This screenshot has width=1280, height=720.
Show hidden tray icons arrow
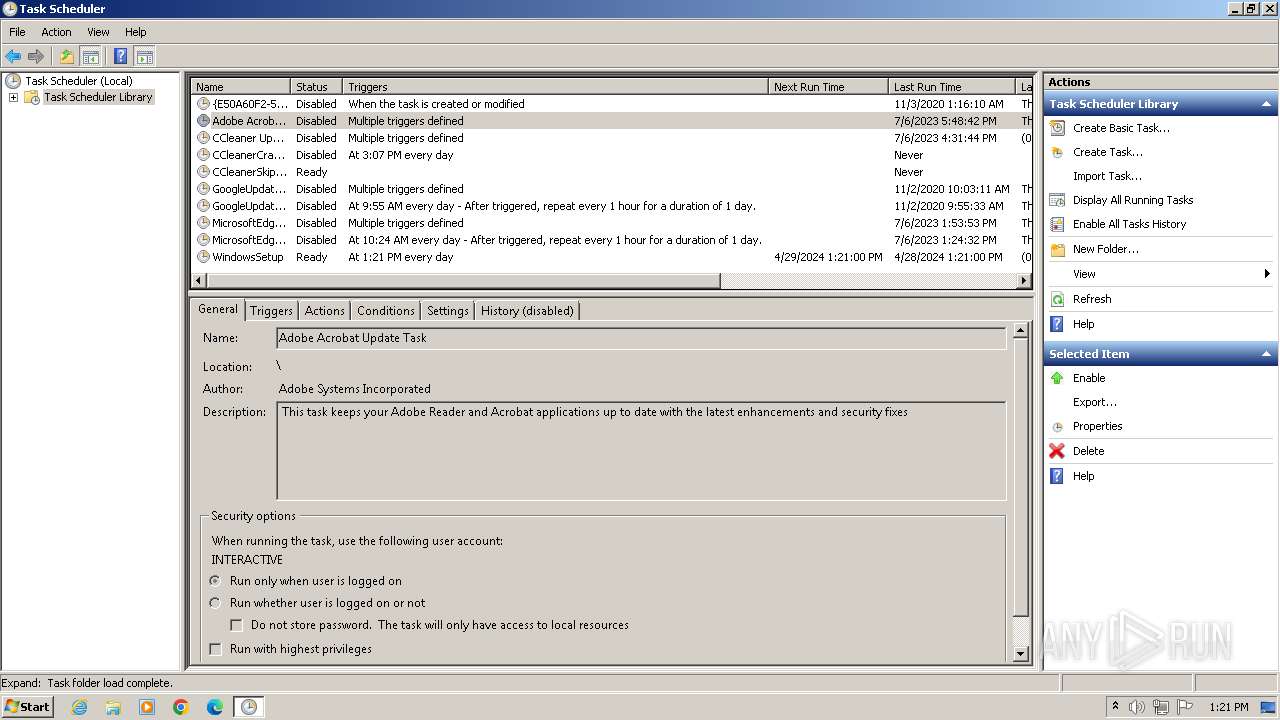coord(1115,706)
